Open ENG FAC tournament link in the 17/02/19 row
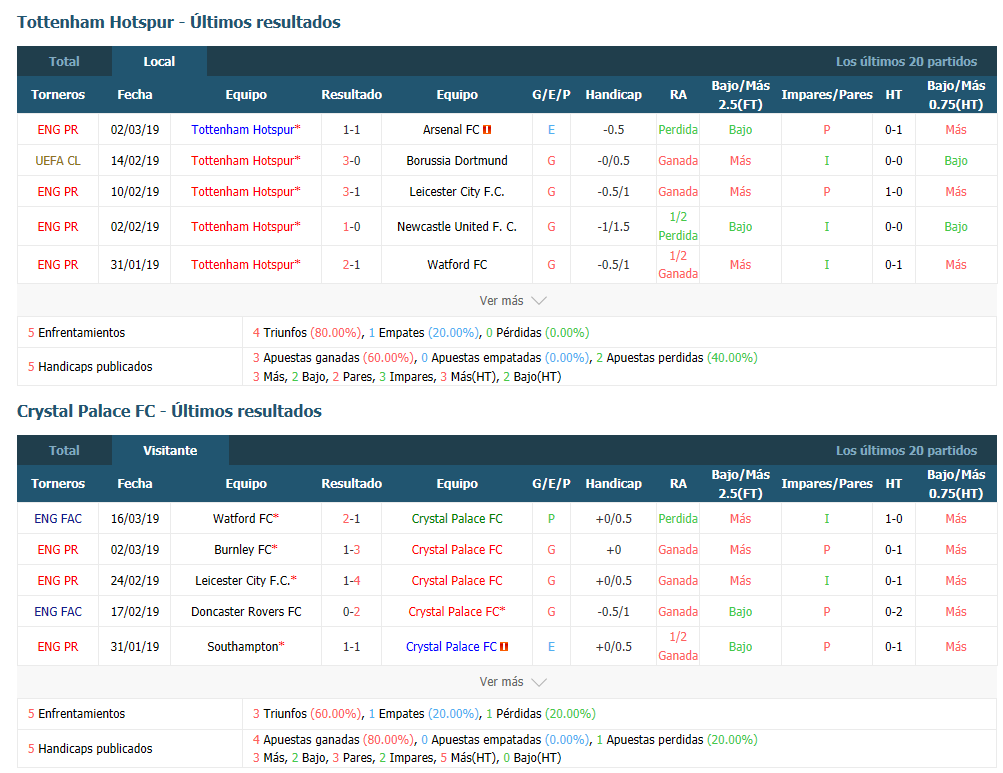 tap(58, 612)
